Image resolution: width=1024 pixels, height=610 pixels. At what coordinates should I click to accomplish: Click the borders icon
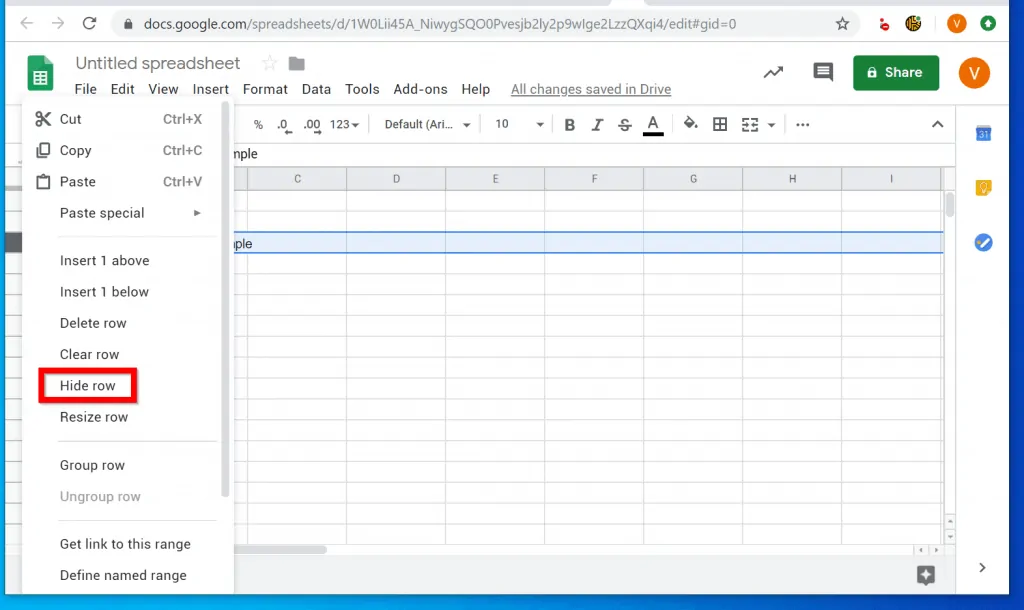[x=721, y=124]
